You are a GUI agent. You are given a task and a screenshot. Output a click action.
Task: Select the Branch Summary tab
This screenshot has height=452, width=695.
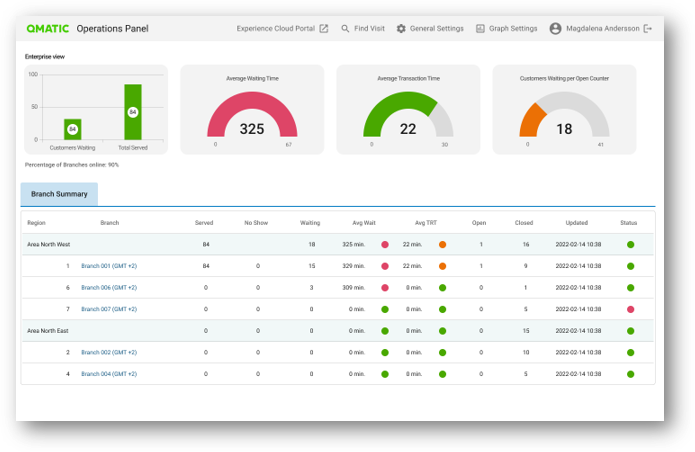pyautogui.click(x=59, y=194)
